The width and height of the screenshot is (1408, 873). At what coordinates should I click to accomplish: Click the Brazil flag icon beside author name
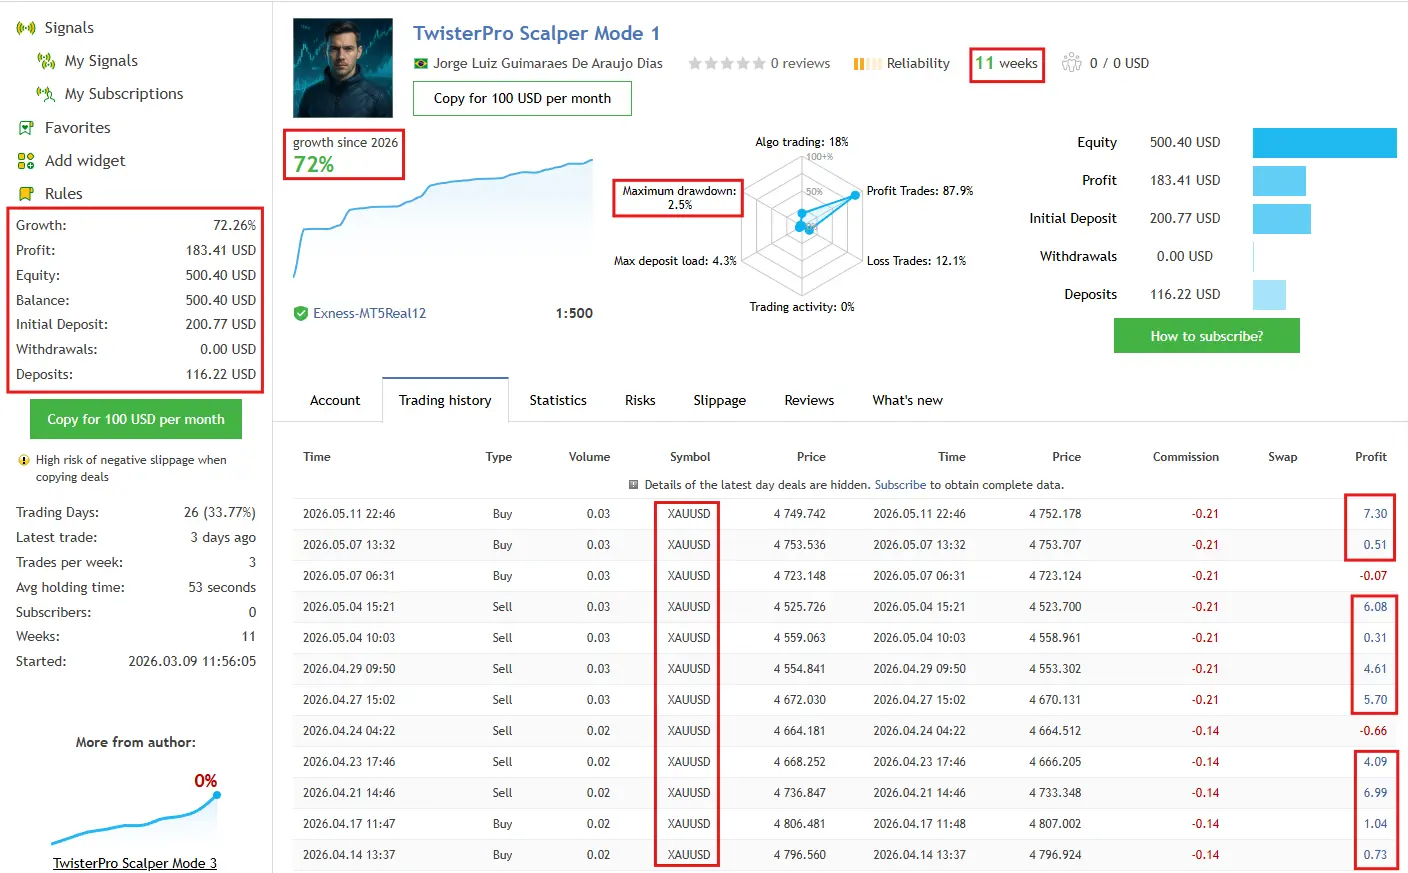pos(421,64)
